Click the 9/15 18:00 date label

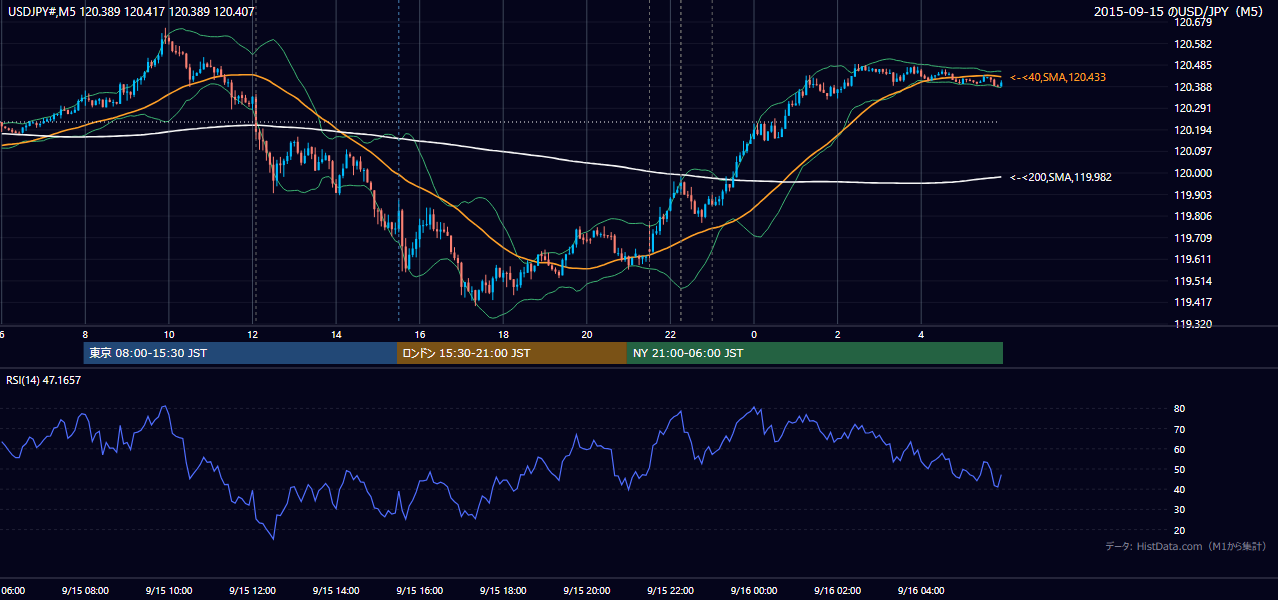[x=503, y=590]
